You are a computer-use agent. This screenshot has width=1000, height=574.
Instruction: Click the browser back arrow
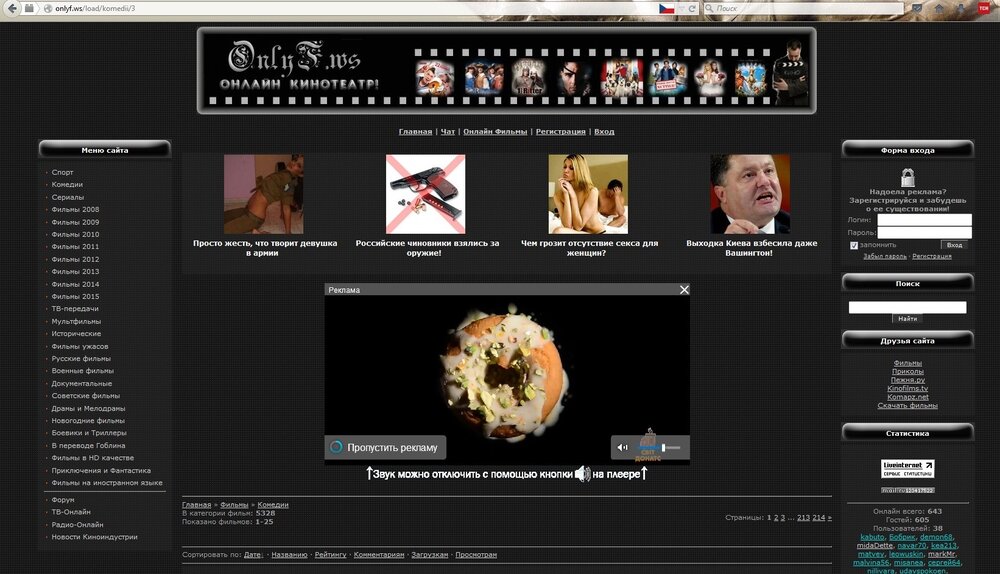(x=10, y=8)
